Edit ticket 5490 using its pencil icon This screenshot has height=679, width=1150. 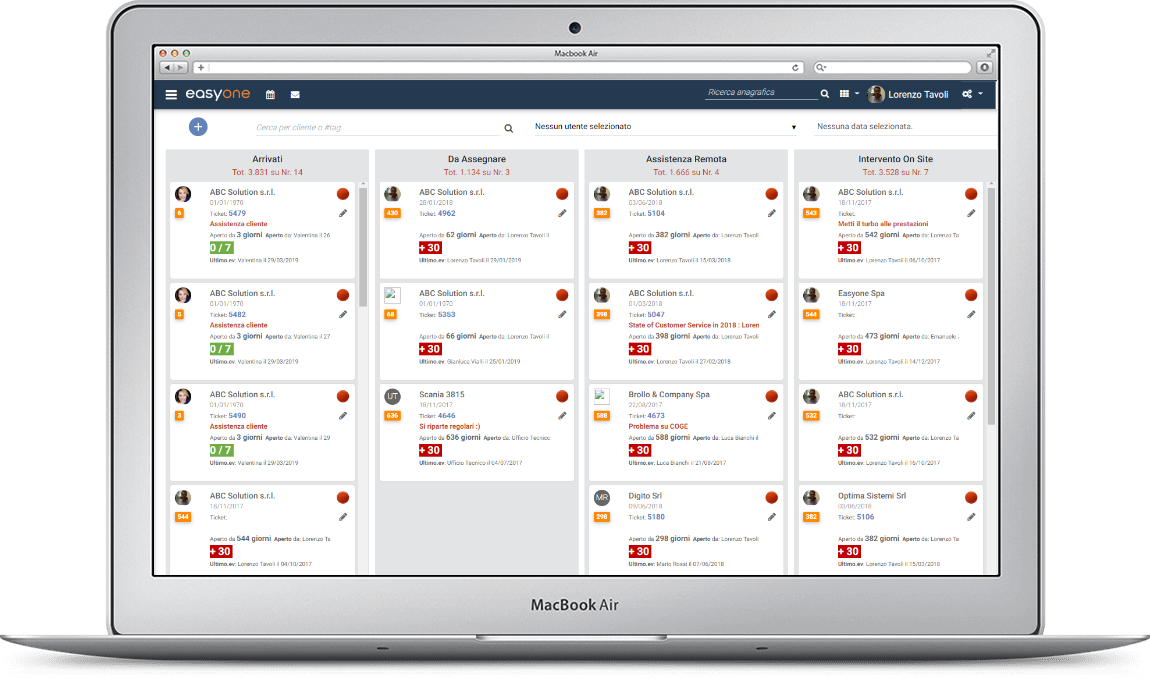click(343, 416)
